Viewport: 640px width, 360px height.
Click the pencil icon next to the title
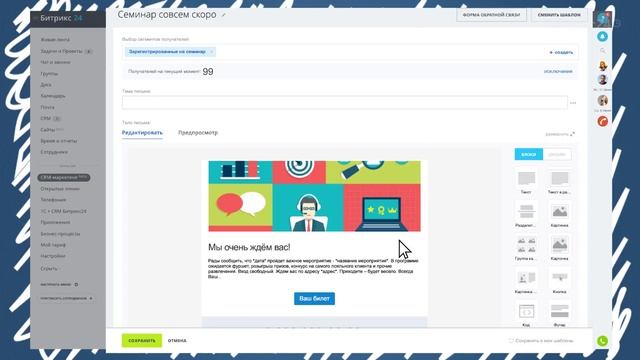click(223, 15)
